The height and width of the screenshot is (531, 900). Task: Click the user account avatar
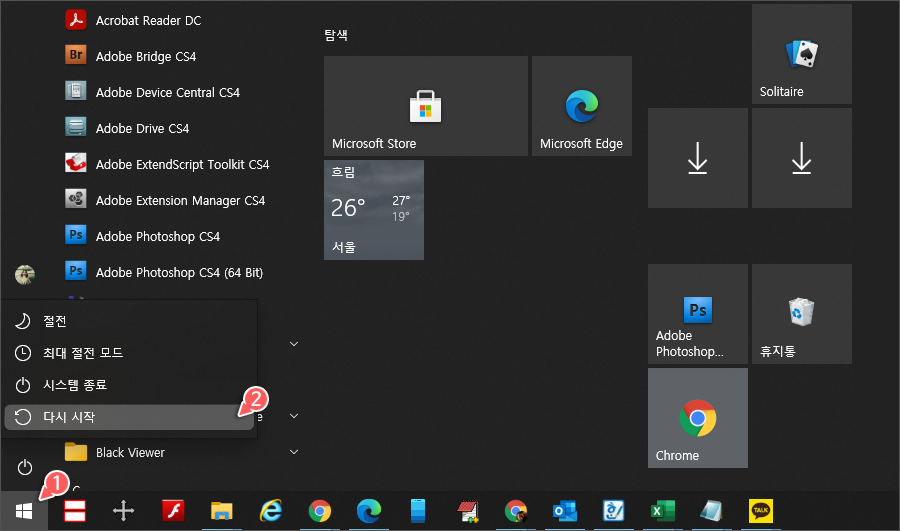coord(25,275)
